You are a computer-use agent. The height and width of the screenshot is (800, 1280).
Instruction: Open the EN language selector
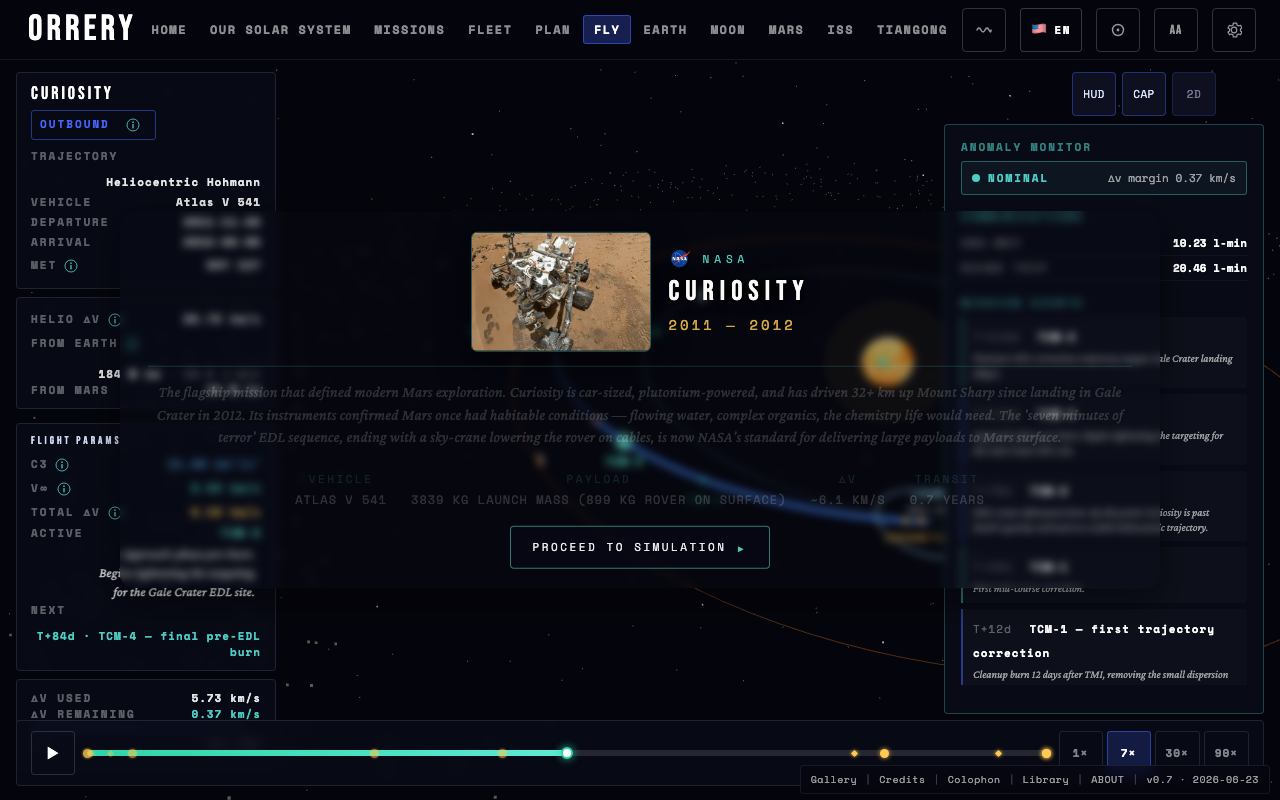tap(1051, 30)
